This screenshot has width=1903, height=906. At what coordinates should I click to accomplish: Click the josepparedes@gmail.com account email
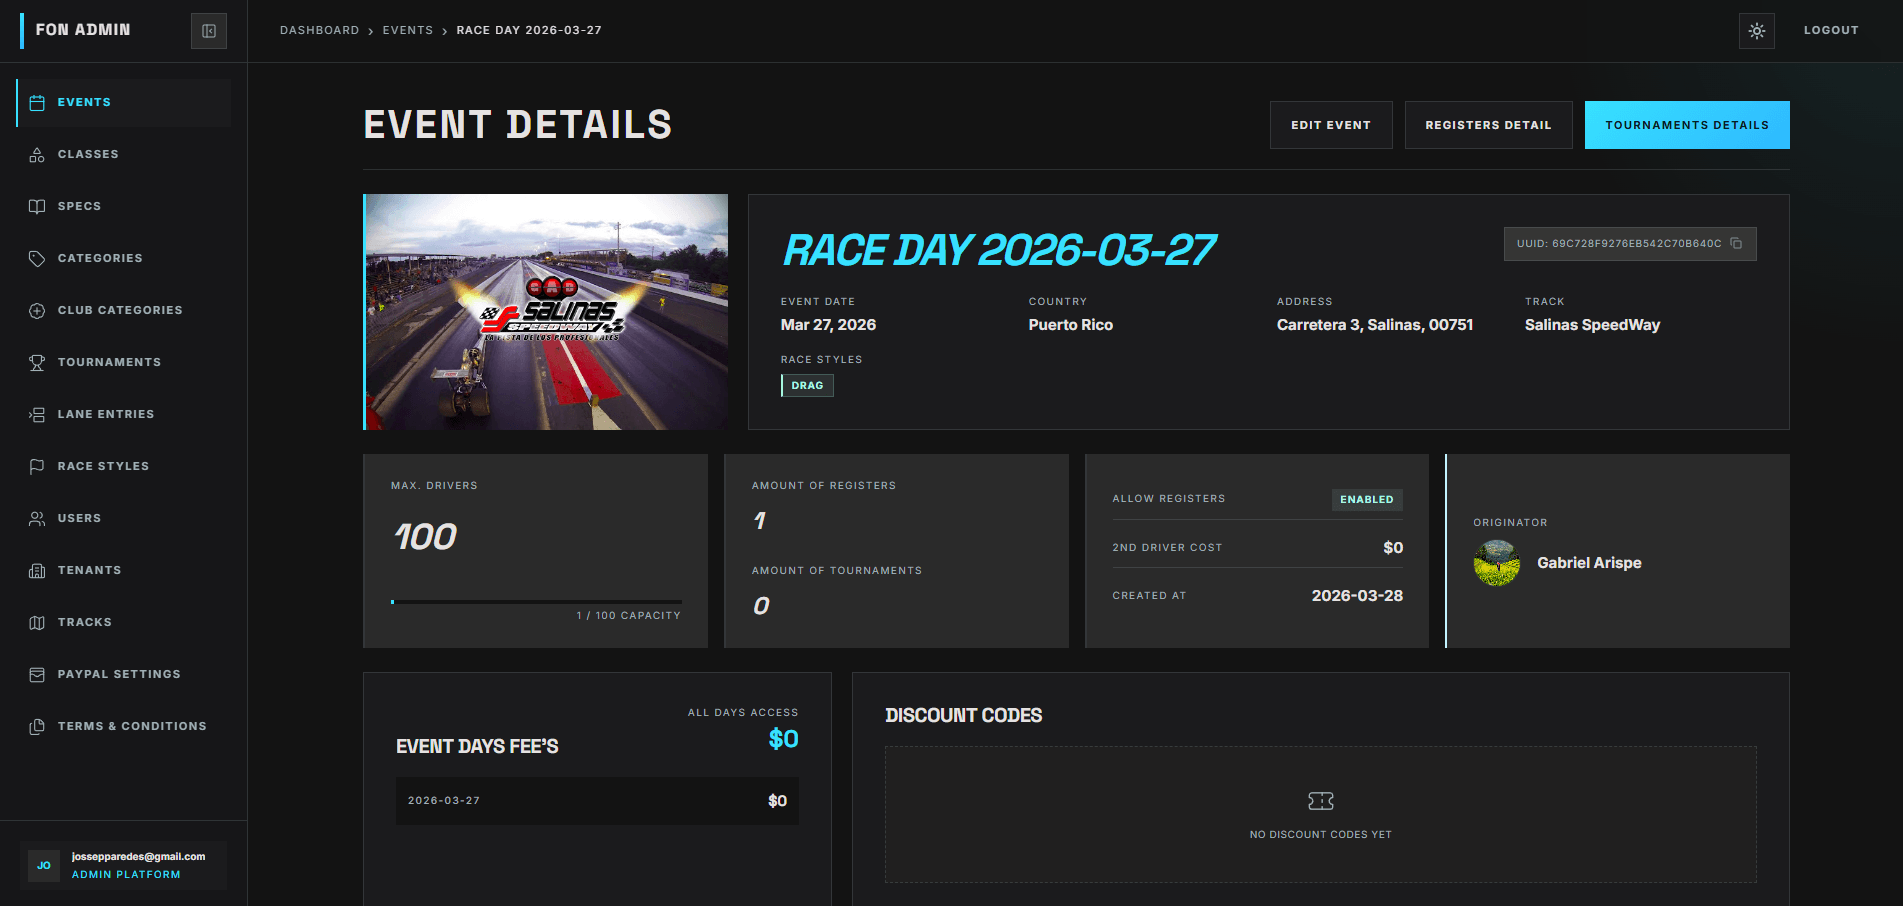click(x=138, y=857)
